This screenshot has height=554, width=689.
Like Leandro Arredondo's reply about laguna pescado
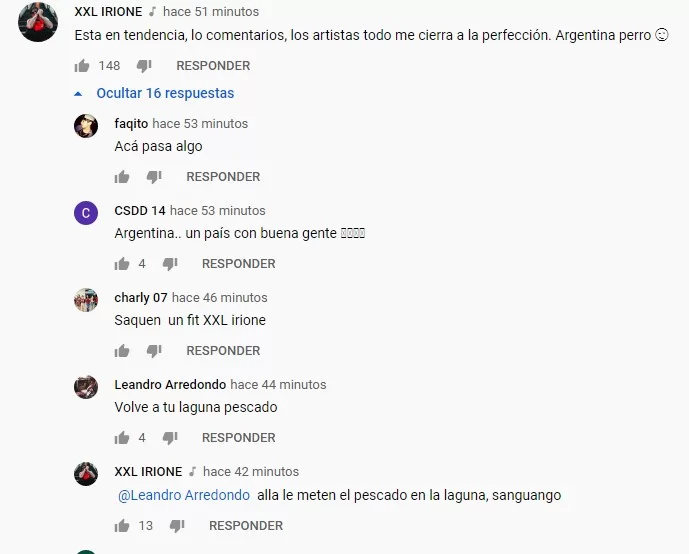[x=122, y=438]
